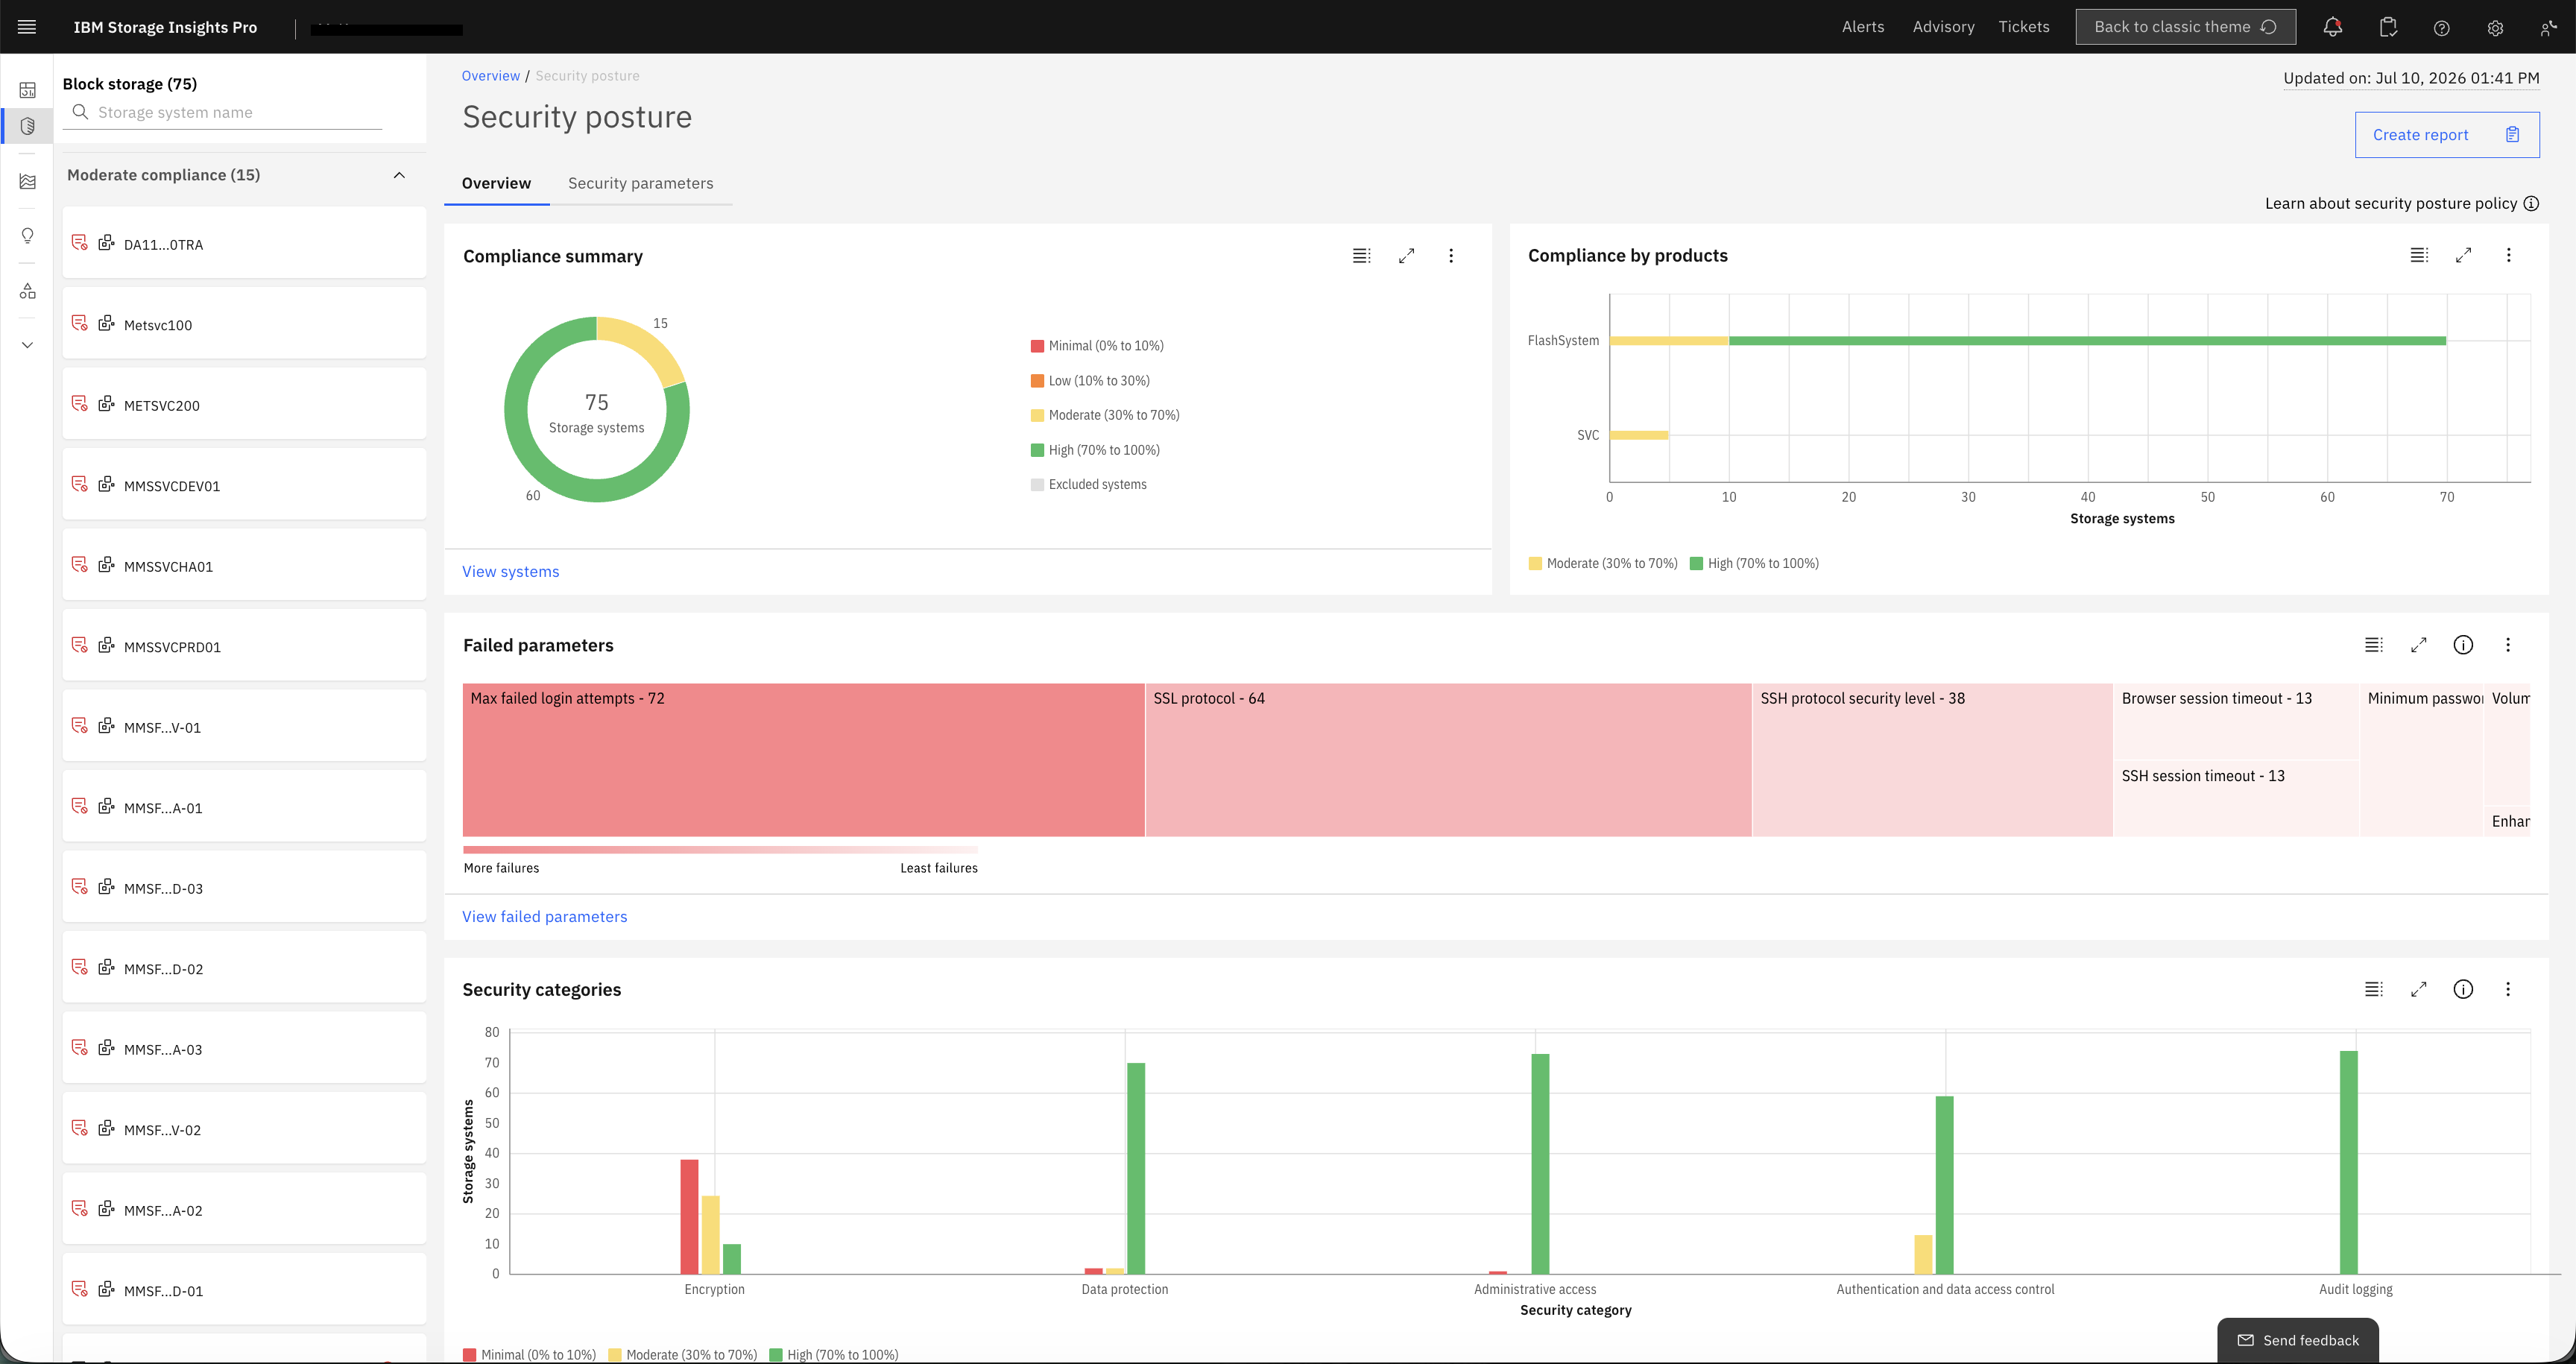Open the settings gear in the header

2495,28
